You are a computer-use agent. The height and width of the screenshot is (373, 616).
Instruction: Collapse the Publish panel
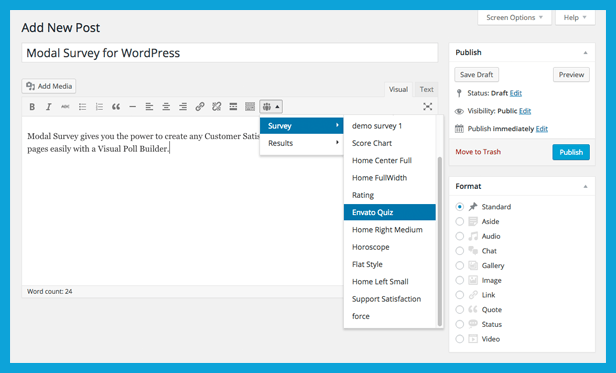(x=585, y=53)
